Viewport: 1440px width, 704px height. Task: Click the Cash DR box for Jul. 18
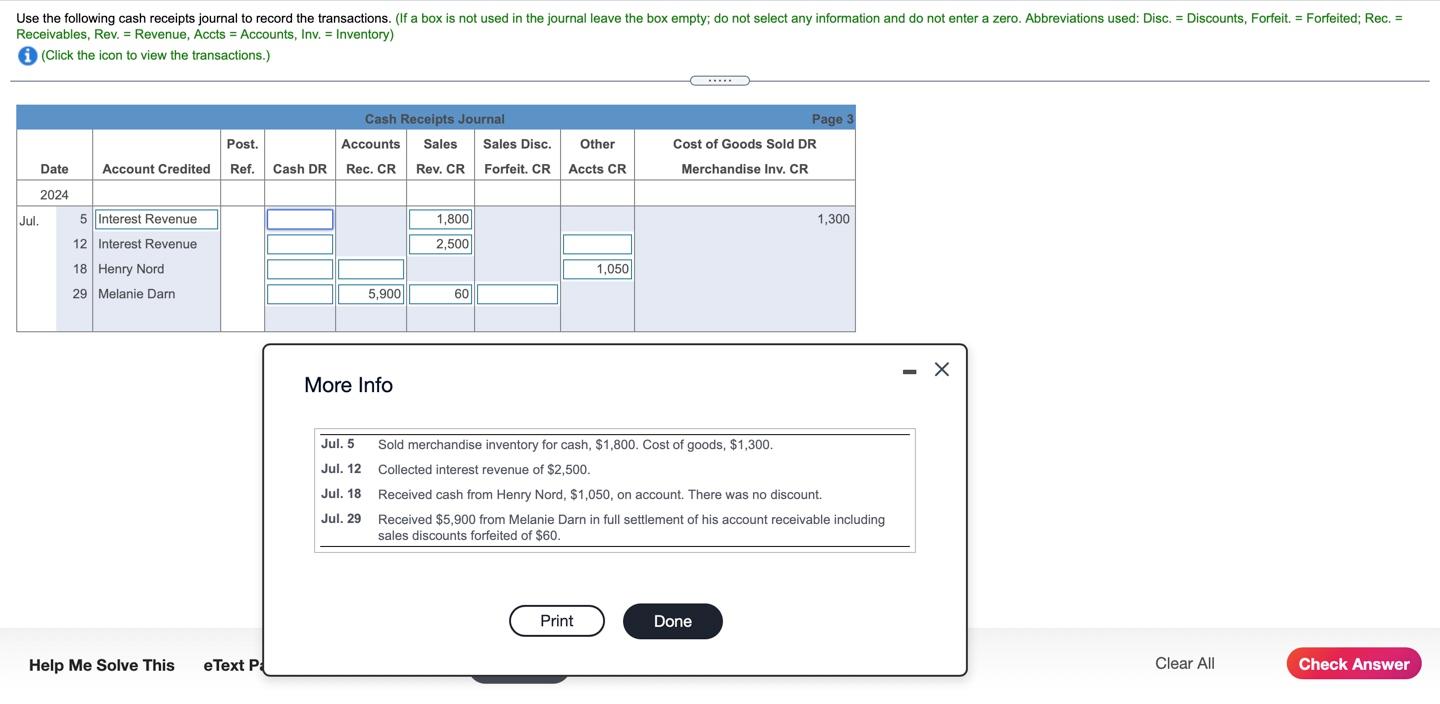[x=299, y=268]
